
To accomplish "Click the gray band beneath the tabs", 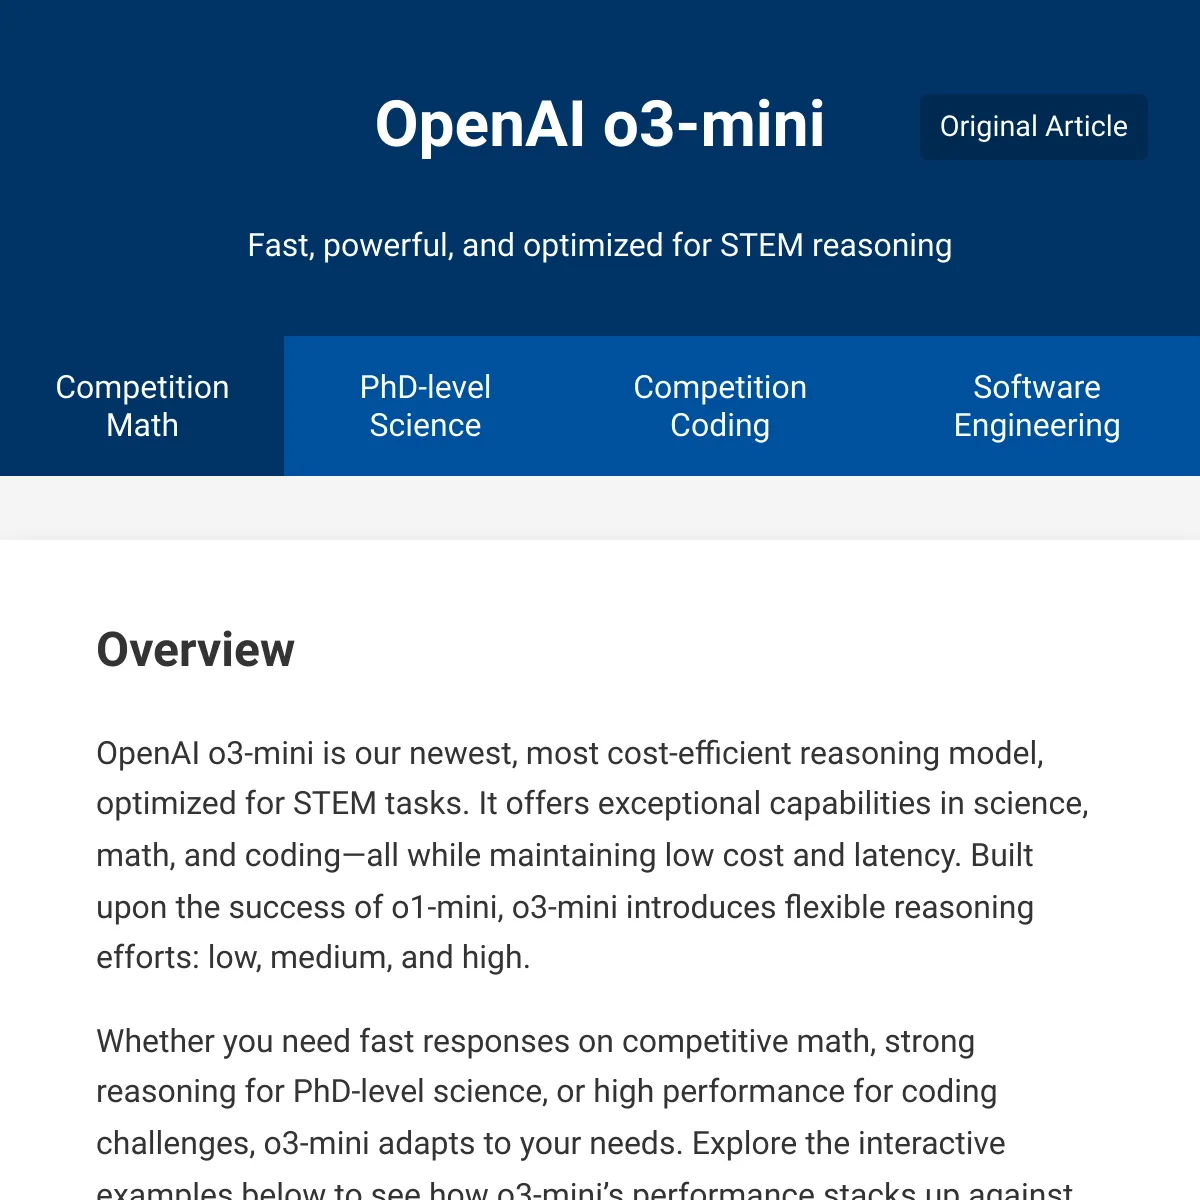I will coord(600,508).
